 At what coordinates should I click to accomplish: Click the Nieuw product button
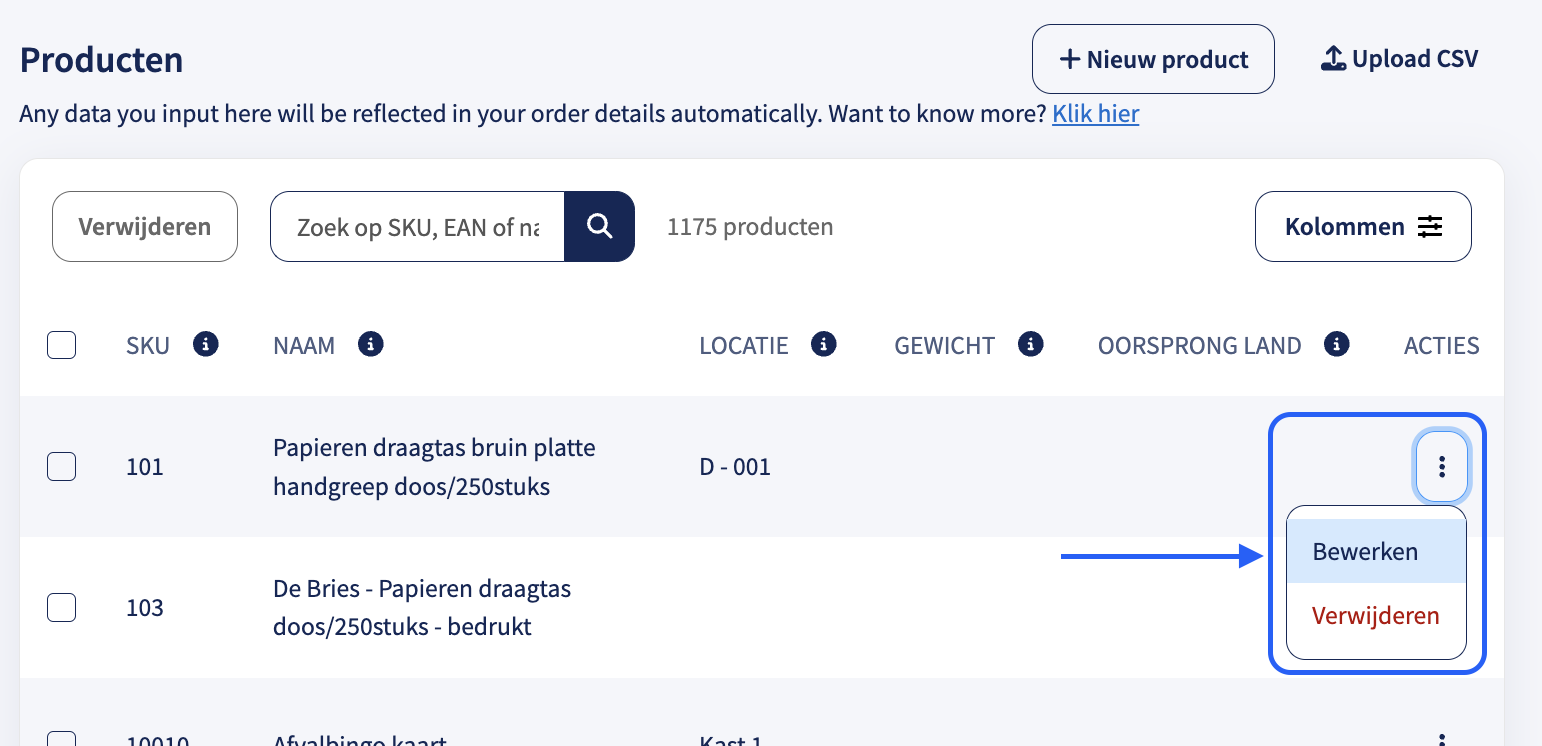tap(1153, 59)
